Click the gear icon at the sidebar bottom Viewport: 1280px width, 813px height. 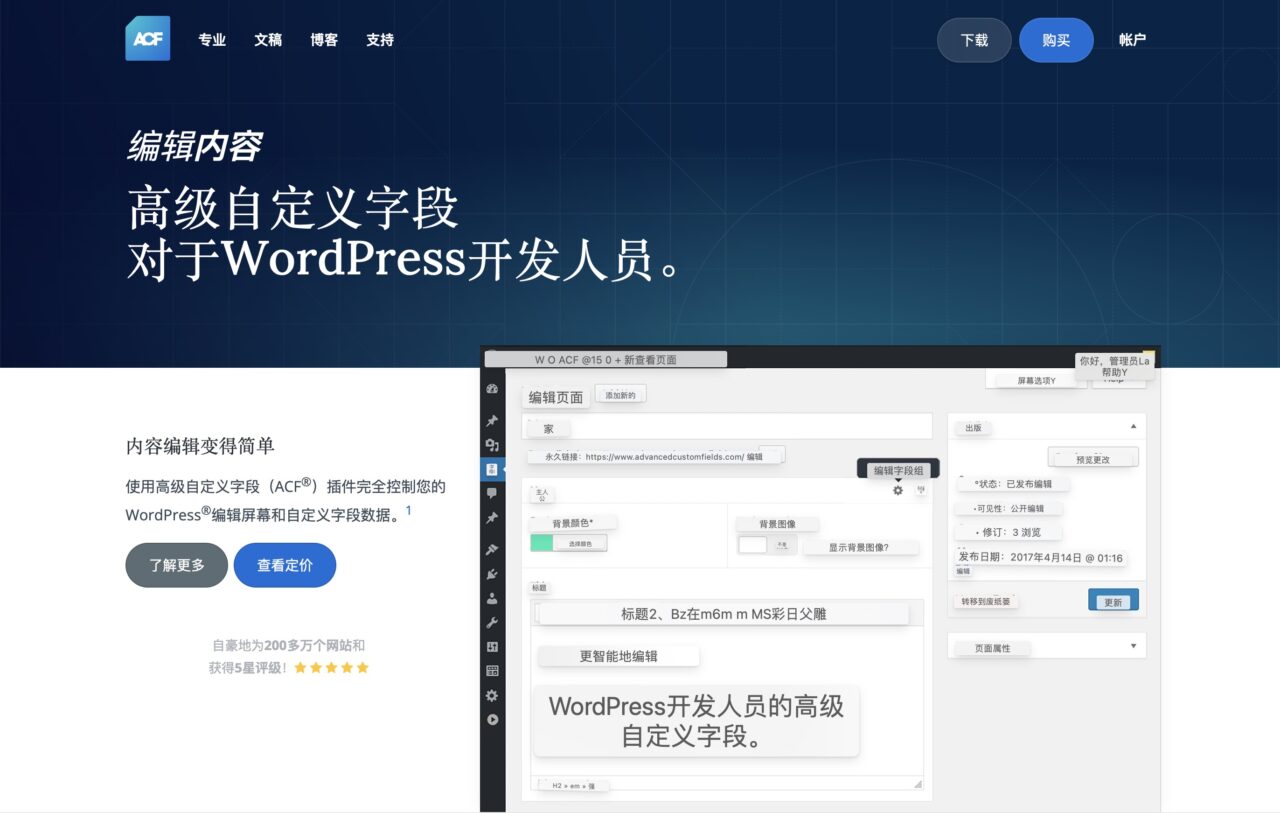492,695
